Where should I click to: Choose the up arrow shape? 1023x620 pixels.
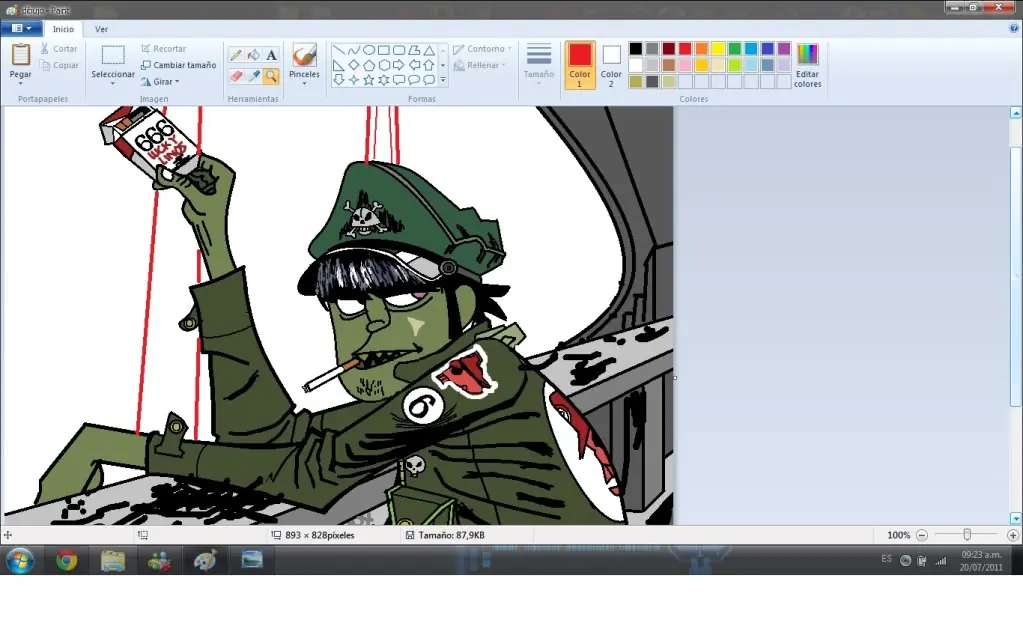pyautogui.click(x=429, y=65)
